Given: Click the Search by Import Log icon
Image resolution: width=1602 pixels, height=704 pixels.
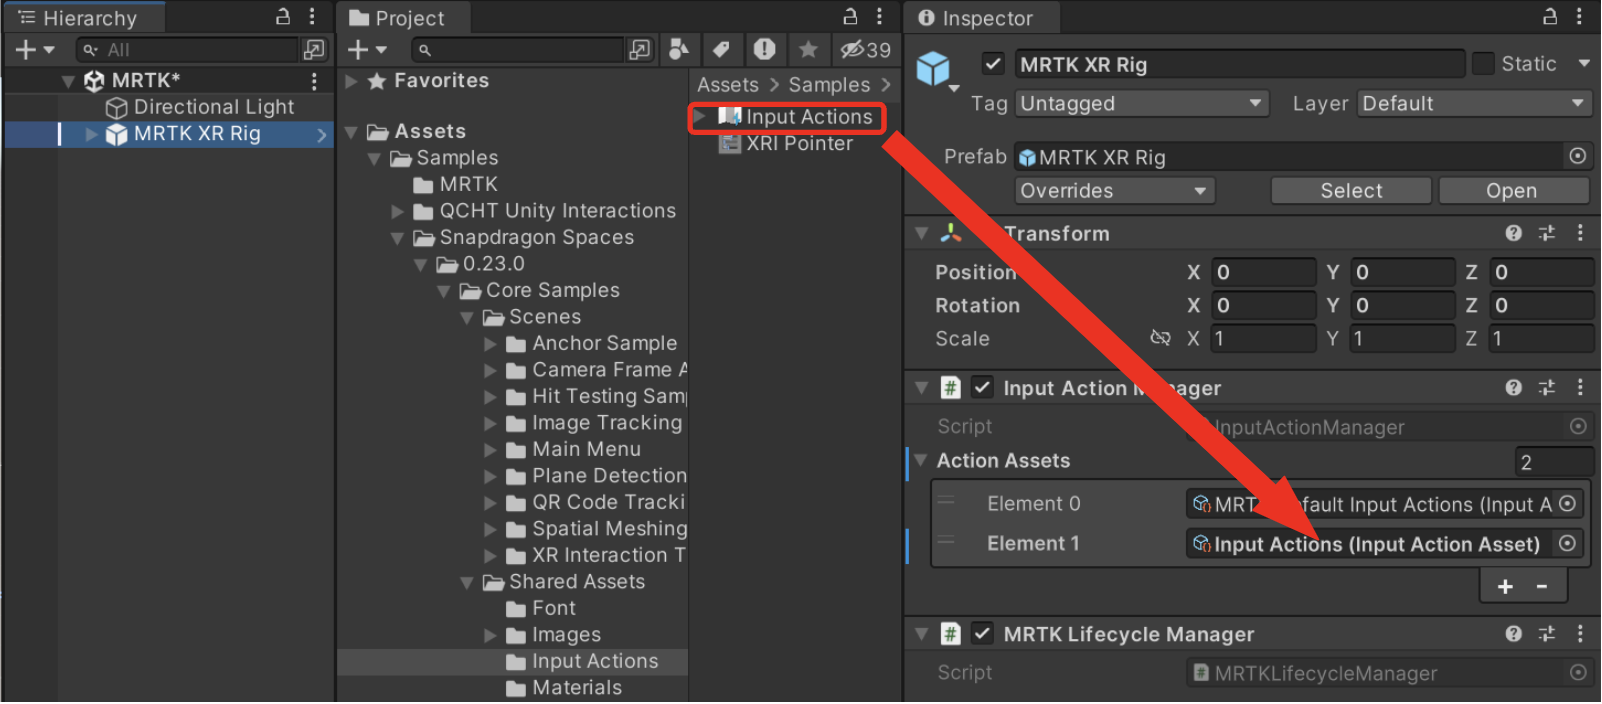Looking at the screenshot, I should [x=765, y=49].
